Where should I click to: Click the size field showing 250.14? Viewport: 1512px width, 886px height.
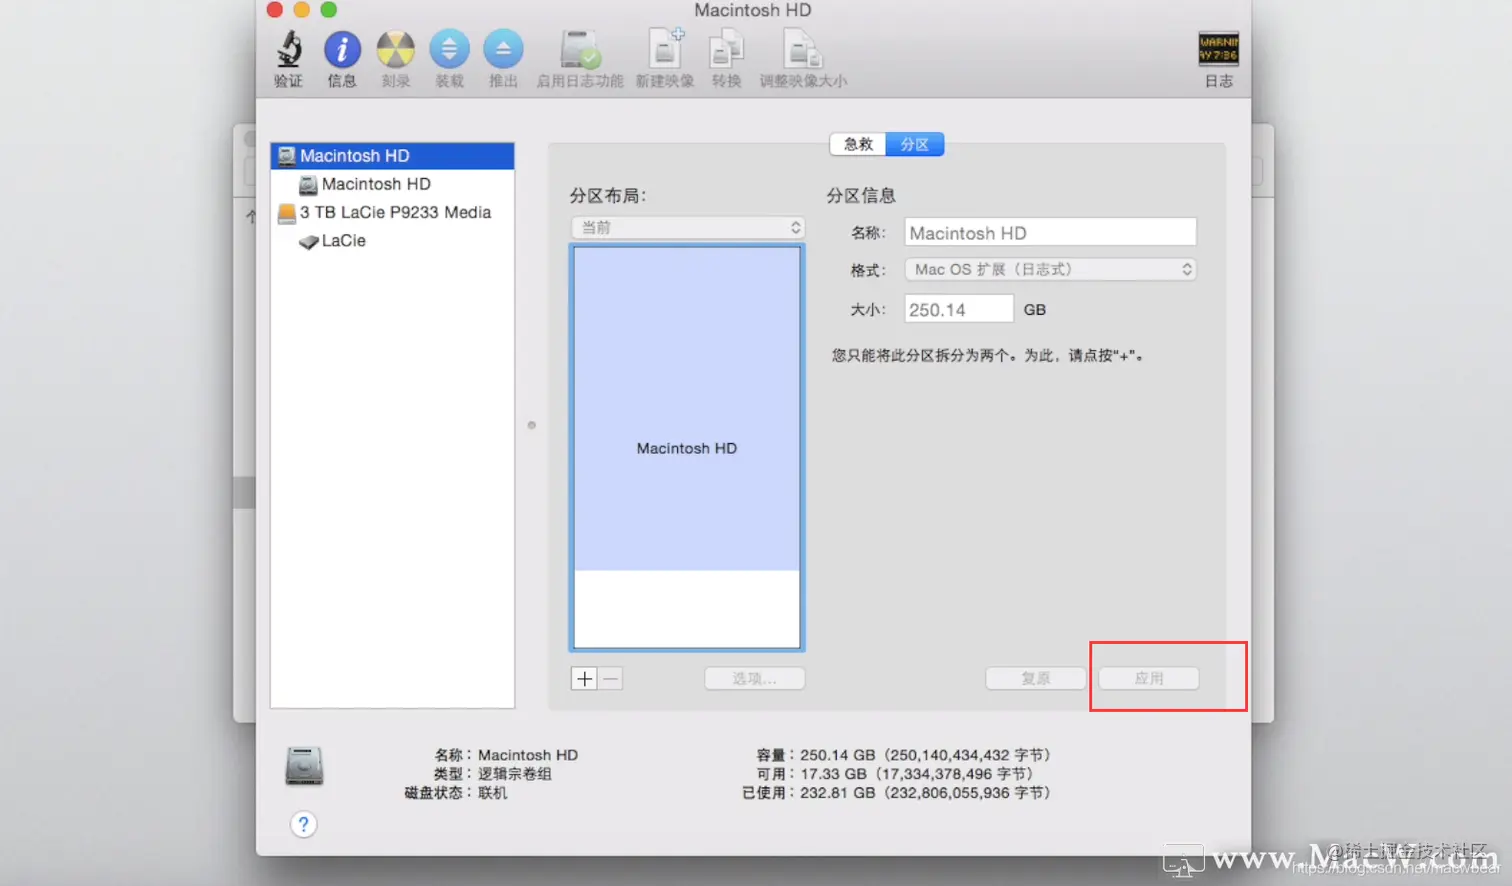[x=959, y=309]
